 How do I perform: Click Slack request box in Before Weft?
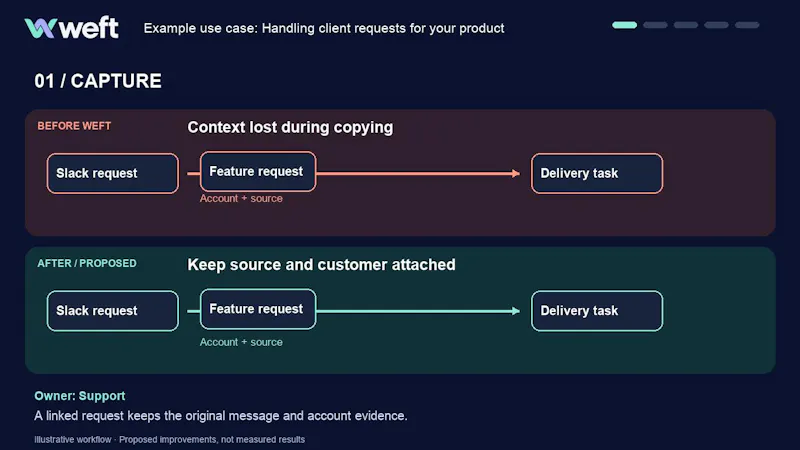point(113,173)
